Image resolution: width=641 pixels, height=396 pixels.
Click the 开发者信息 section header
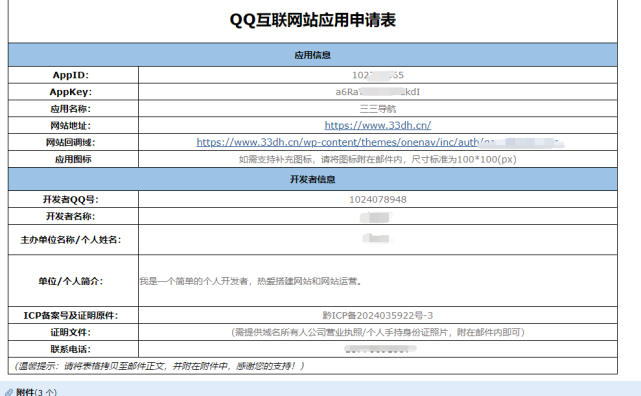(313, 179)
